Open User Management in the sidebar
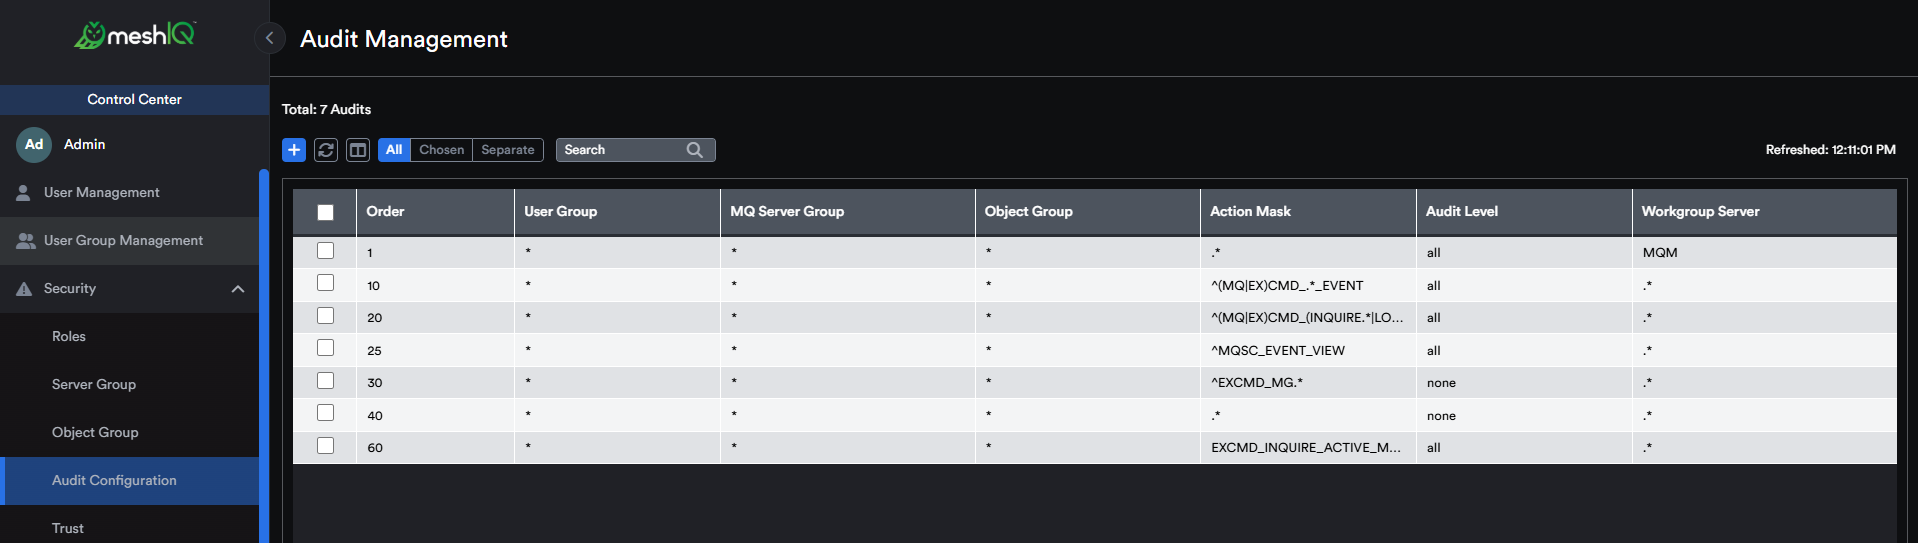This screenshot has width=1918, height=543. 129,192
